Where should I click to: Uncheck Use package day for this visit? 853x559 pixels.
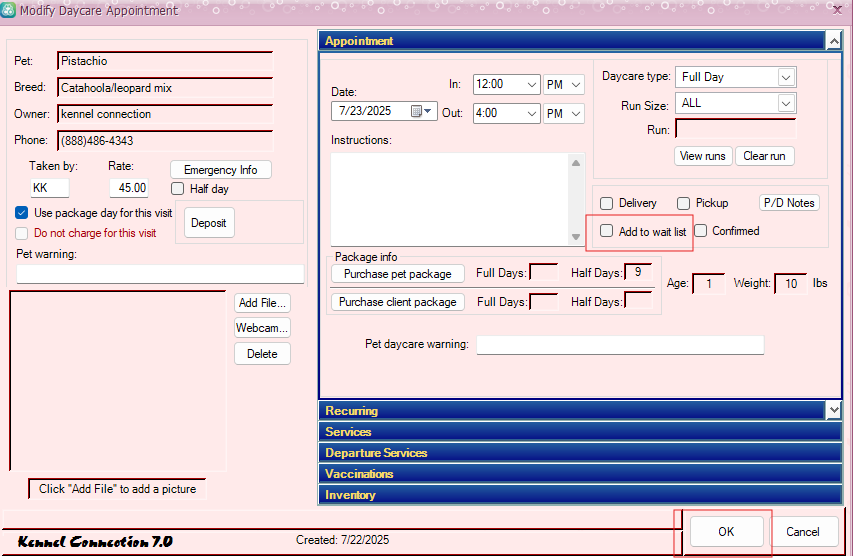(x=22, y=213)
